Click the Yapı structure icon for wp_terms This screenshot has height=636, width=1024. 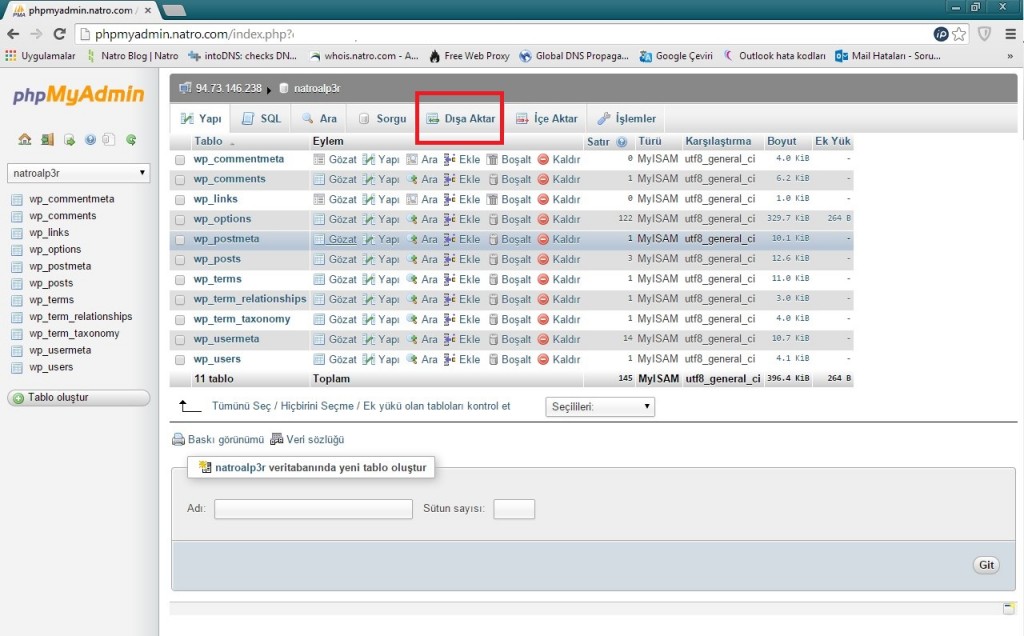tap(368, 279)
